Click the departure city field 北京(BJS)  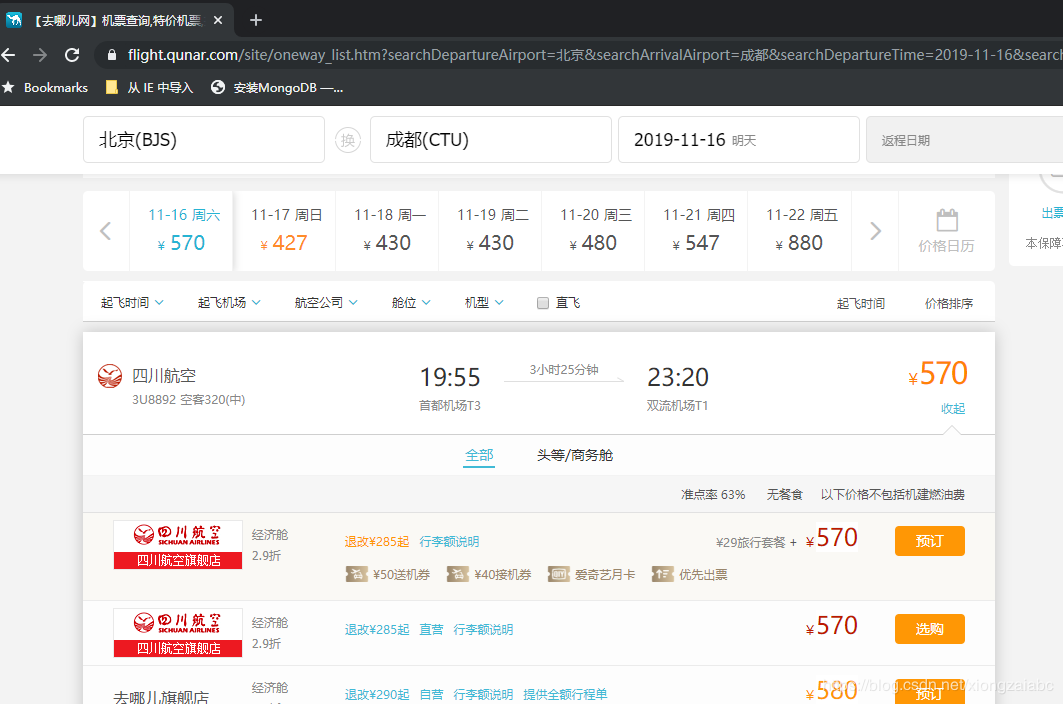[204, 140]
